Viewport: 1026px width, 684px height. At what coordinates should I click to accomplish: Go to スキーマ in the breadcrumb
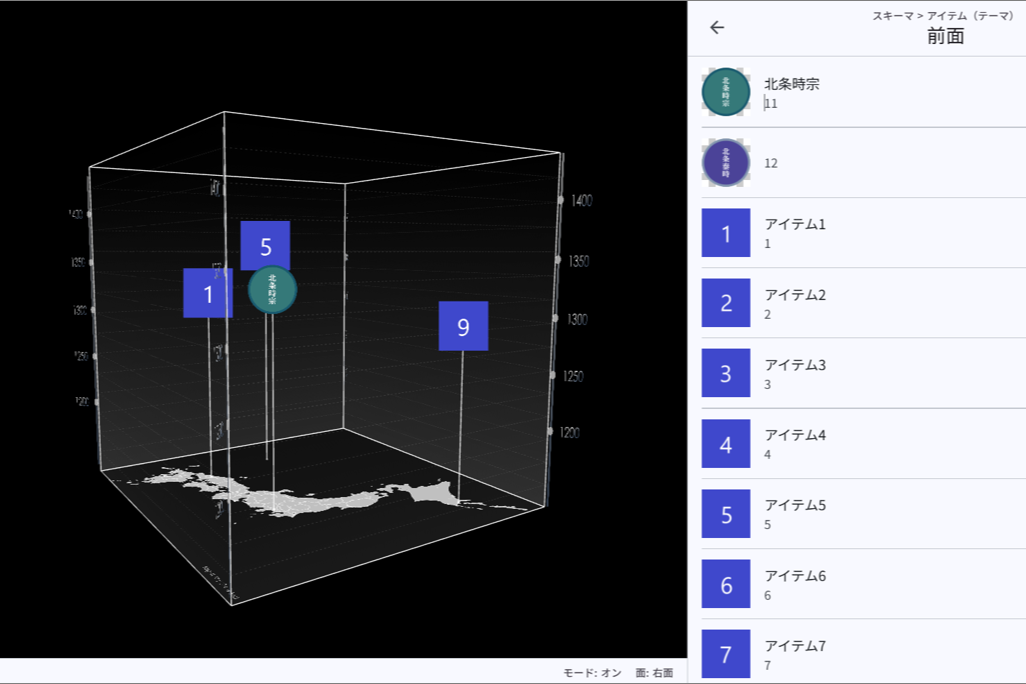click(892, 16)
